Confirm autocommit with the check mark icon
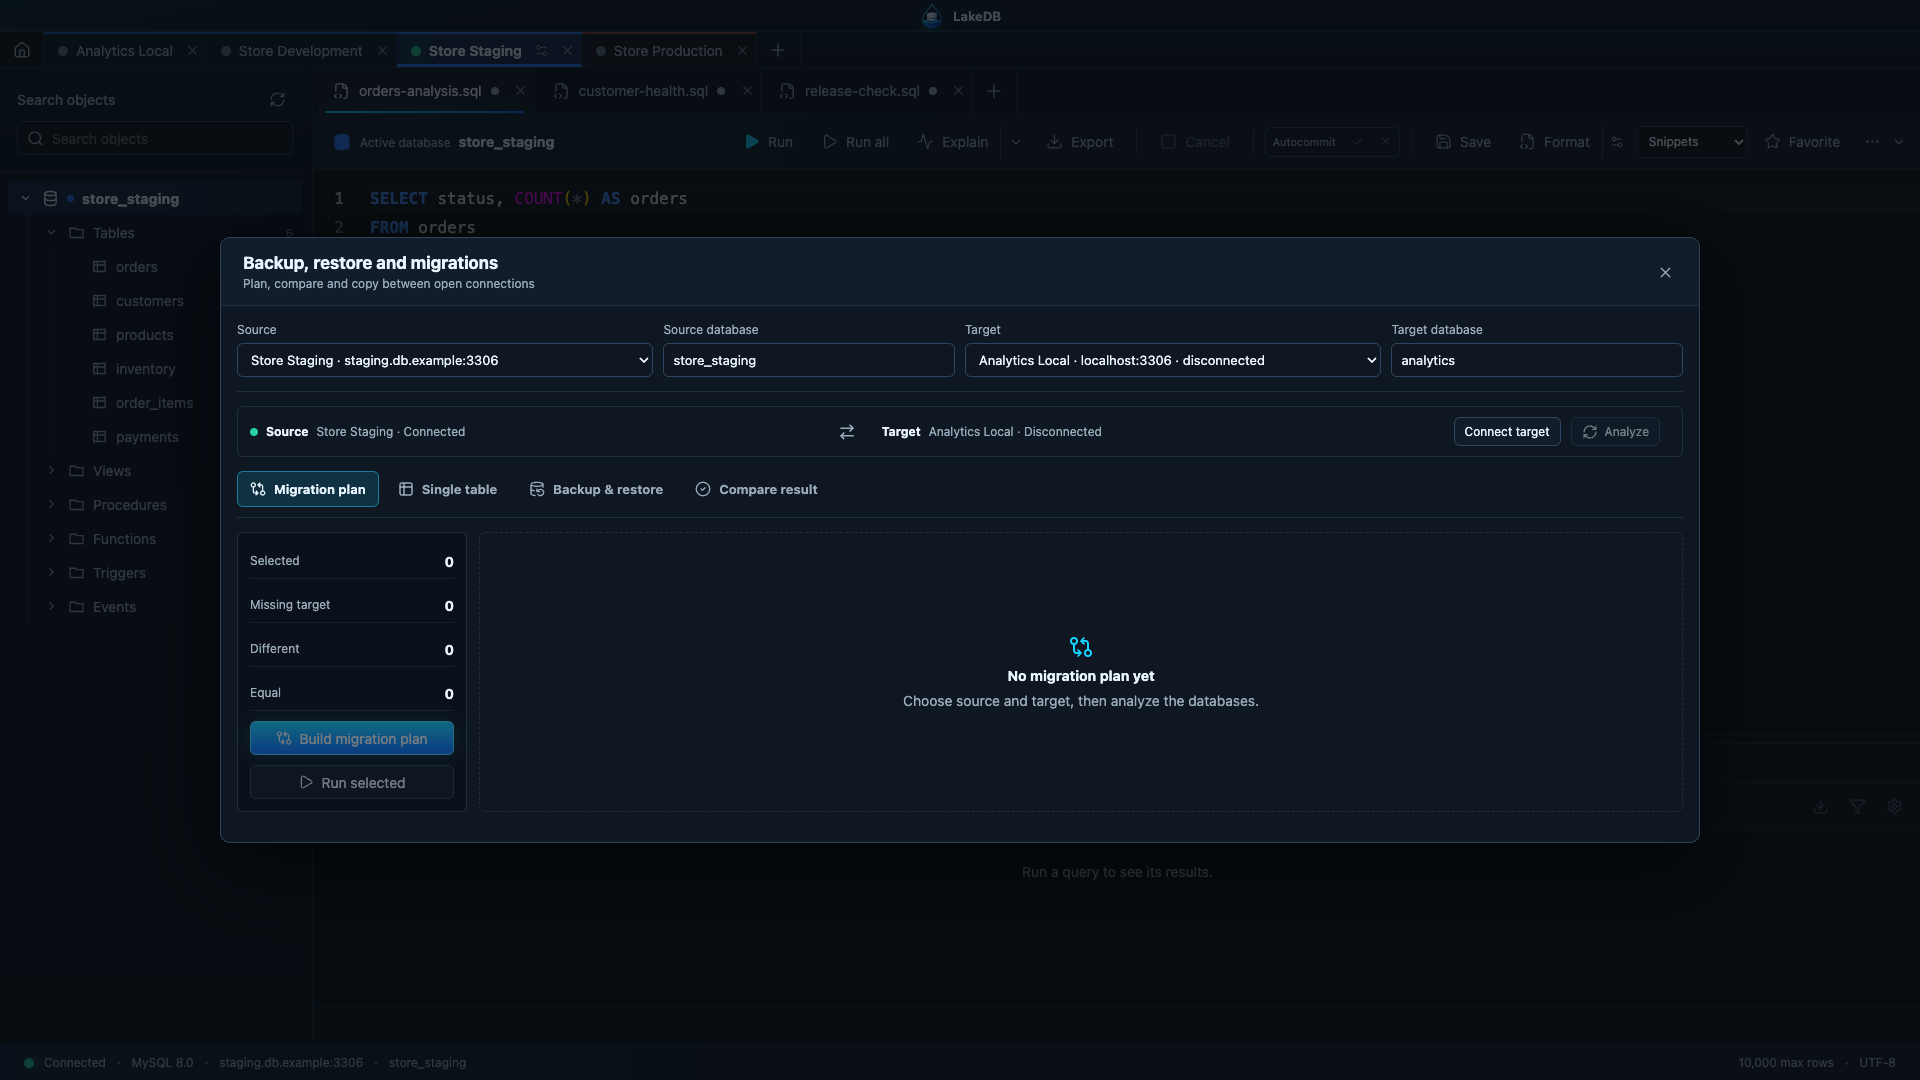This screenshot has width=1920, height=1080. tap(1358, 142)
